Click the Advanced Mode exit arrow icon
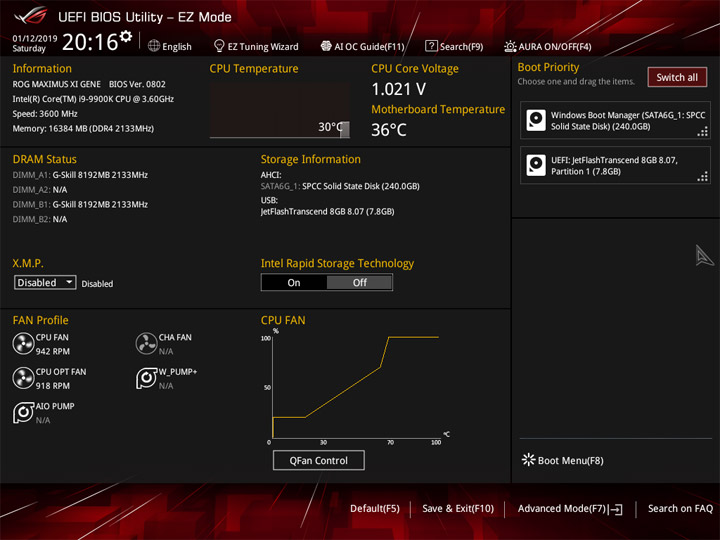Viewport: 720px width, 540px height. pyautogui.click(x=616, y=509)
